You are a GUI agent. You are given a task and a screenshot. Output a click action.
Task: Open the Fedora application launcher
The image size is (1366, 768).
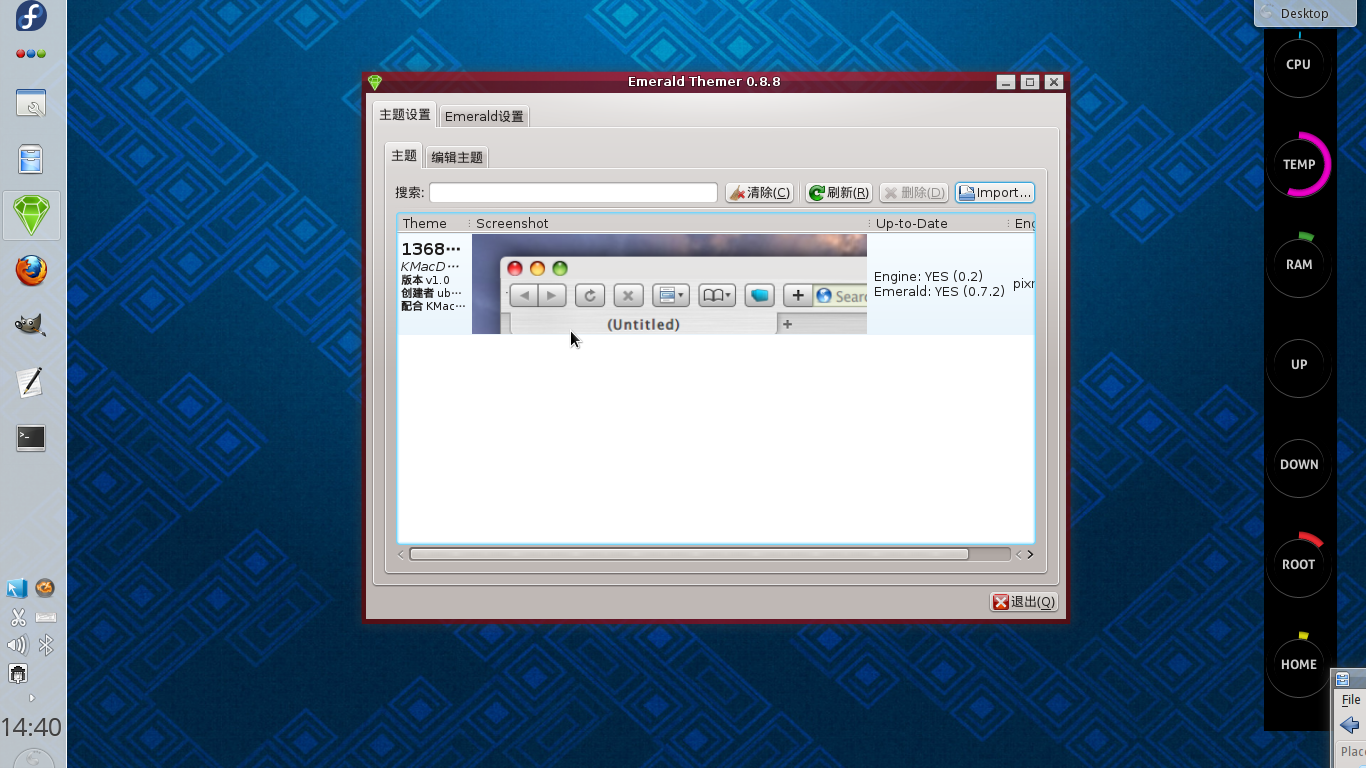[31, 16]
